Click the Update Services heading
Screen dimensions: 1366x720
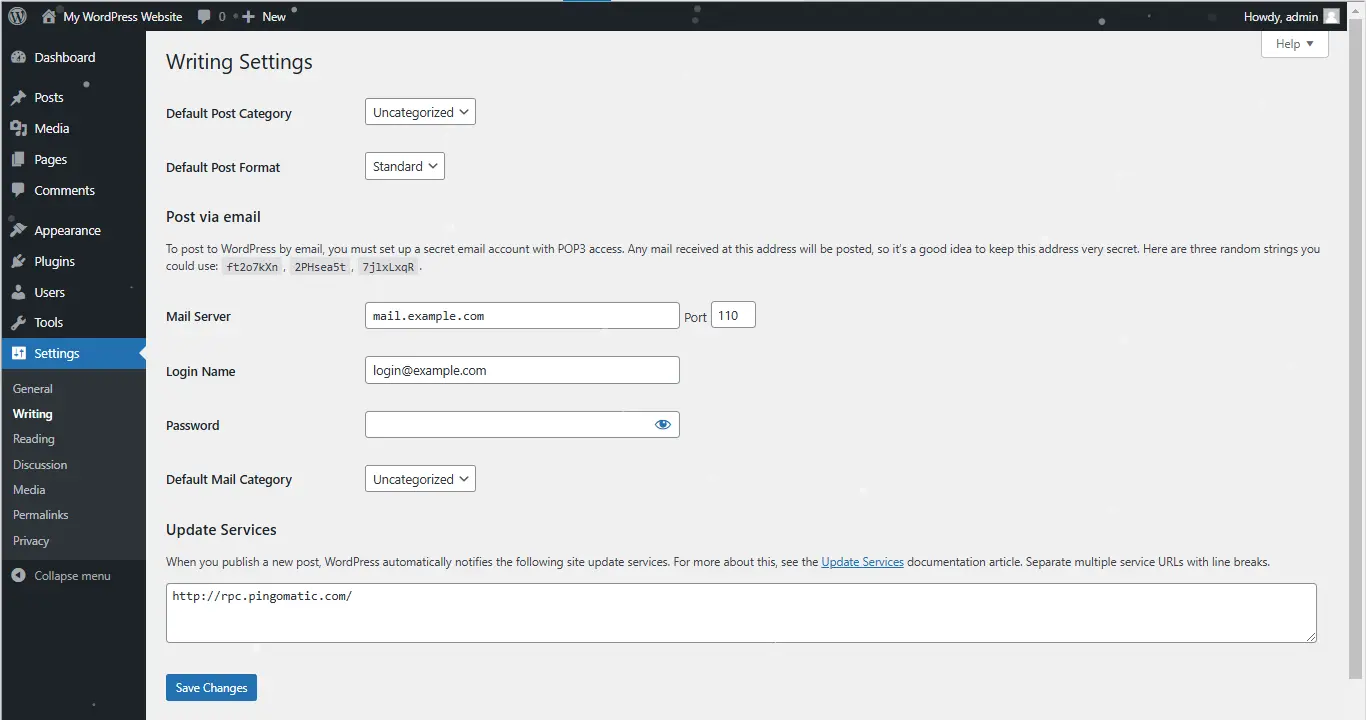click(x=221, y=529)
